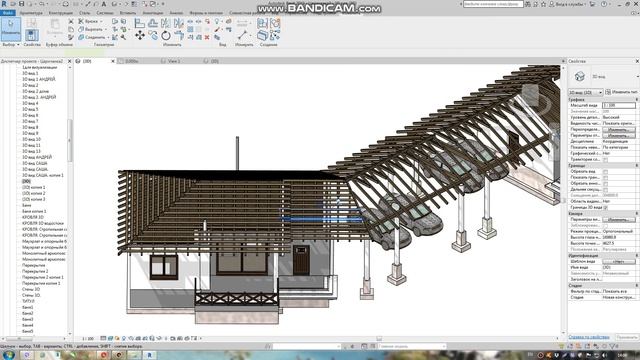Click the Create Assembly icon
The height and width of the screenshot is (360, 640).
click(262, 23)
